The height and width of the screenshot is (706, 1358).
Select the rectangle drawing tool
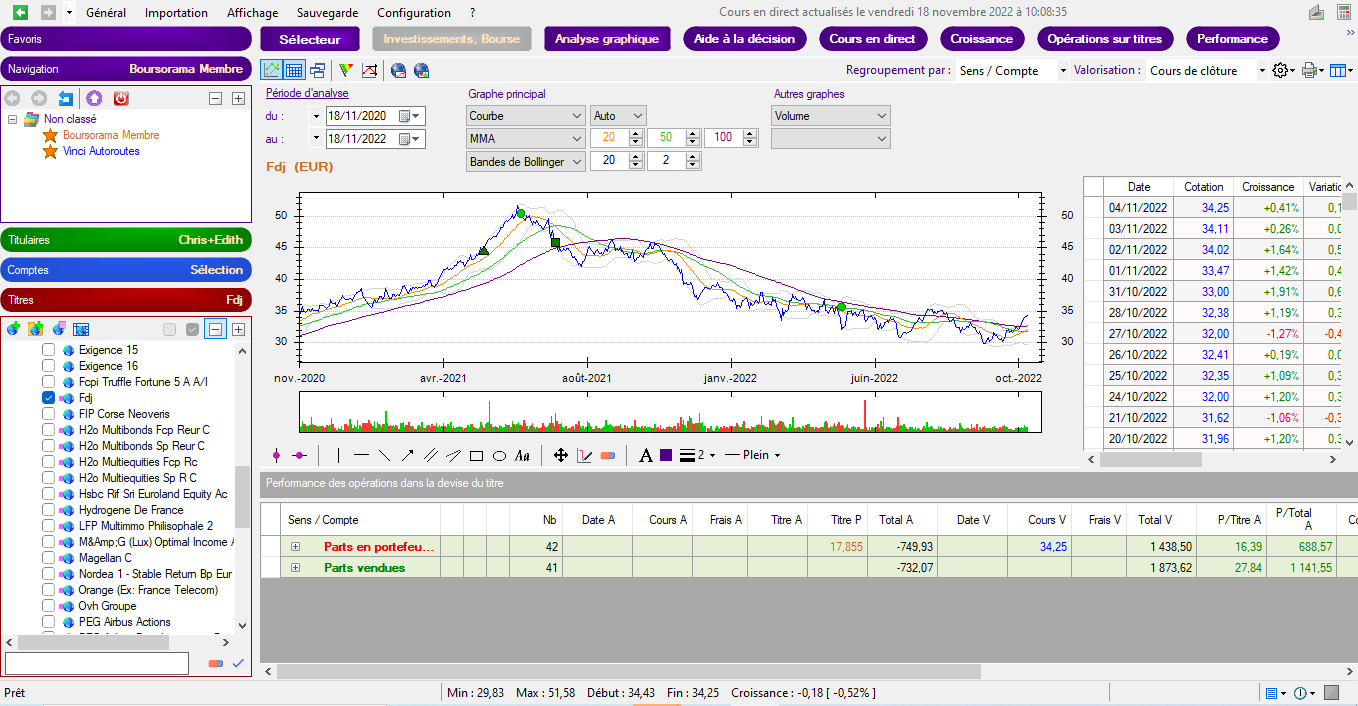476,456
